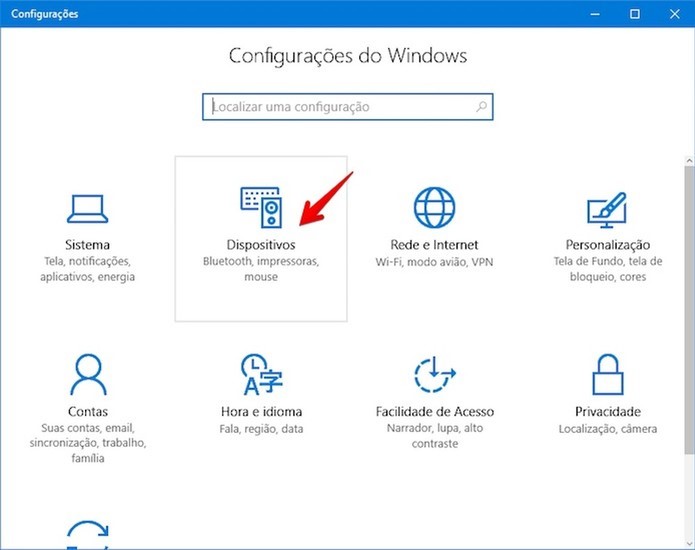Click 'Fala, região, data' description
Screen dimensions: 695x550
pos(262,429)
